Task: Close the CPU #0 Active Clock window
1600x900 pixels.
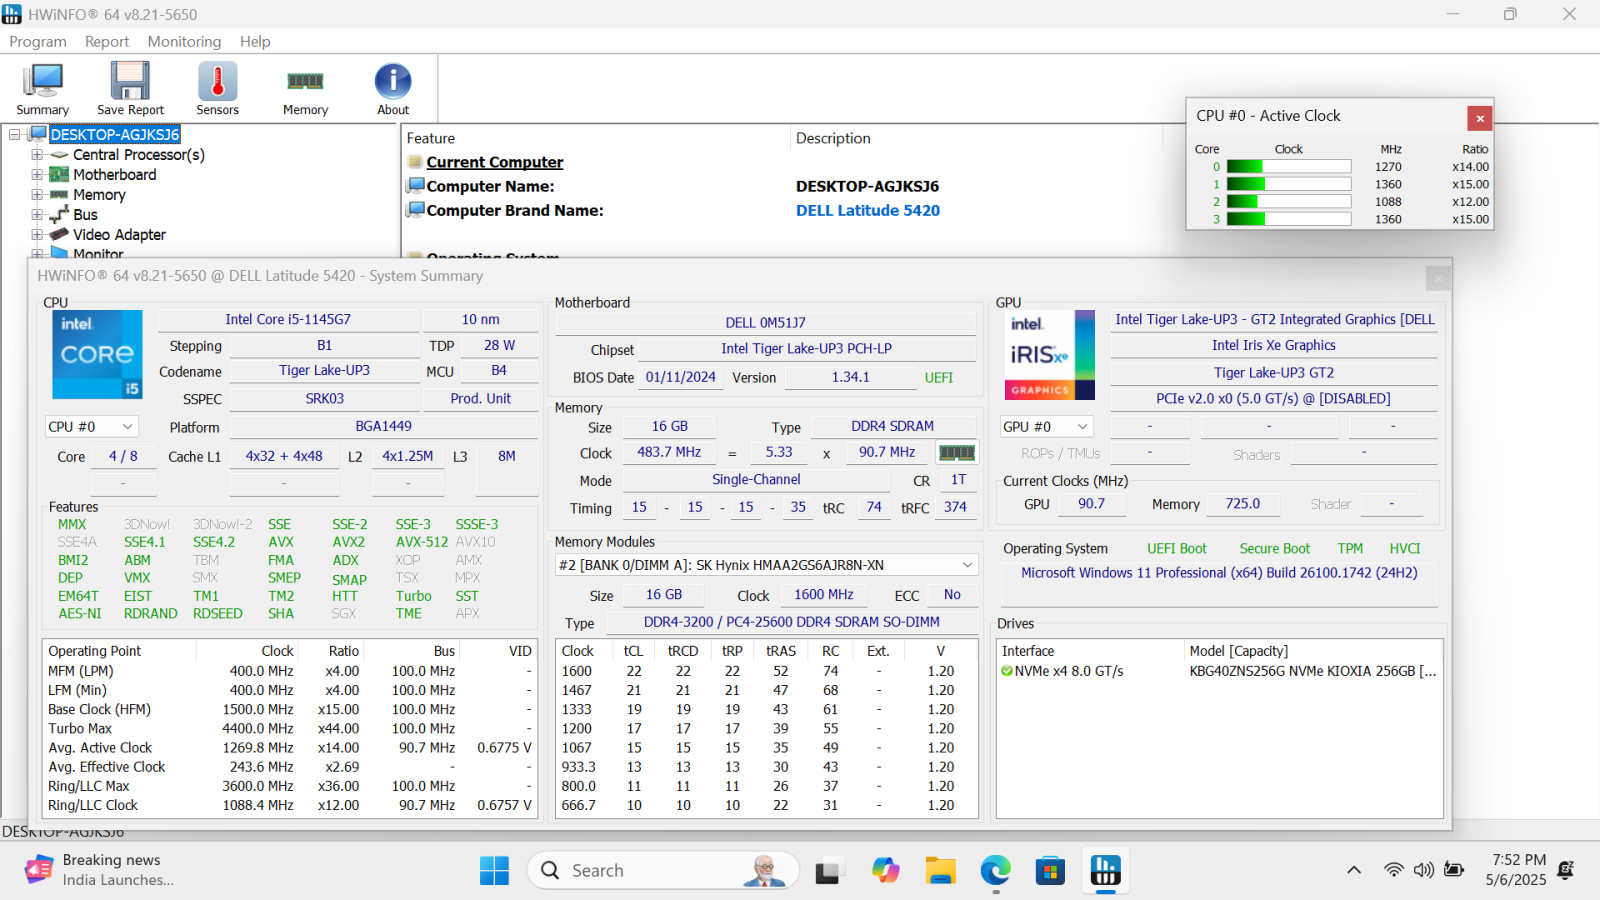Action: pyautogui.click(x=1480, y=118)
